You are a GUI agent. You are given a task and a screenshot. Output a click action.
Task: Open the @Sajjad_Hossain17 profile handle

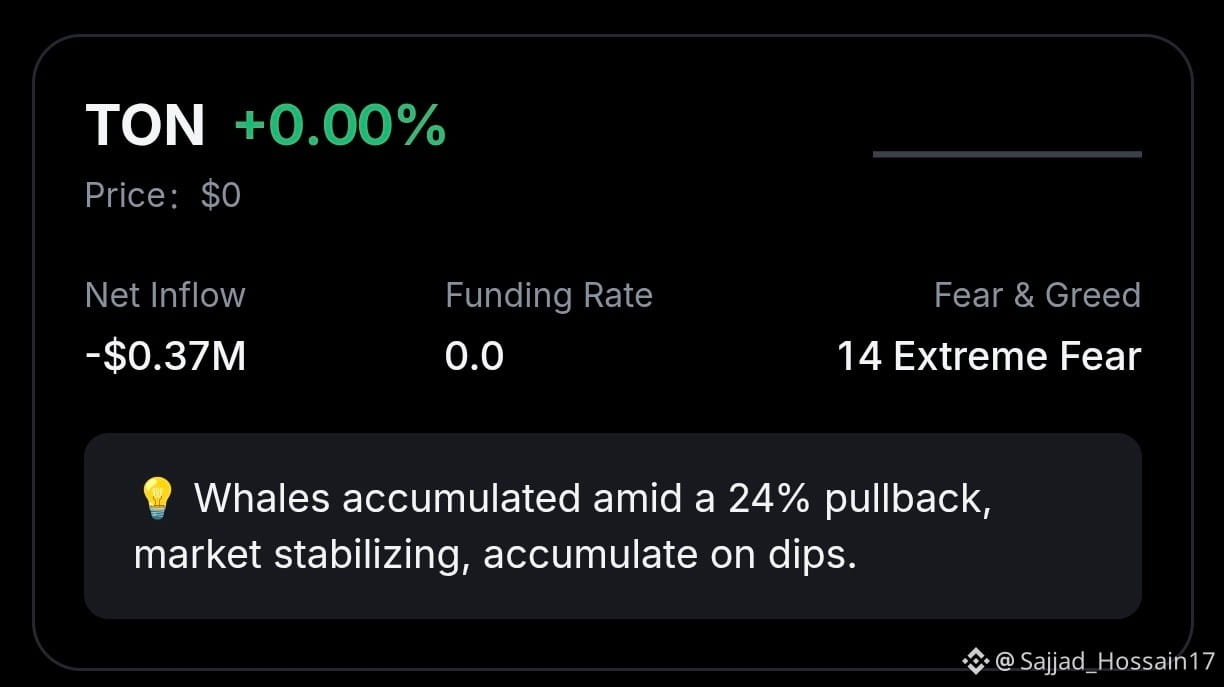coord(1104,661)
